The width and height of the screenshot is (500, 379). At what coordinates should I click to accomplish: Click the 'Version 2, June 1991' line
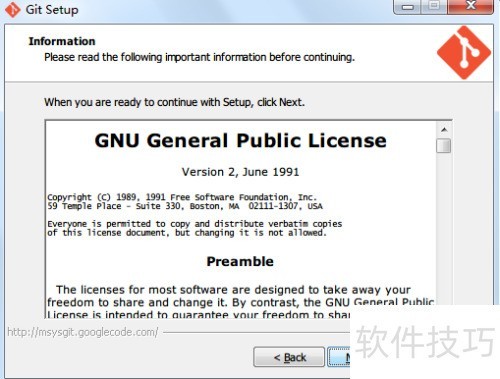click(240, 172)
